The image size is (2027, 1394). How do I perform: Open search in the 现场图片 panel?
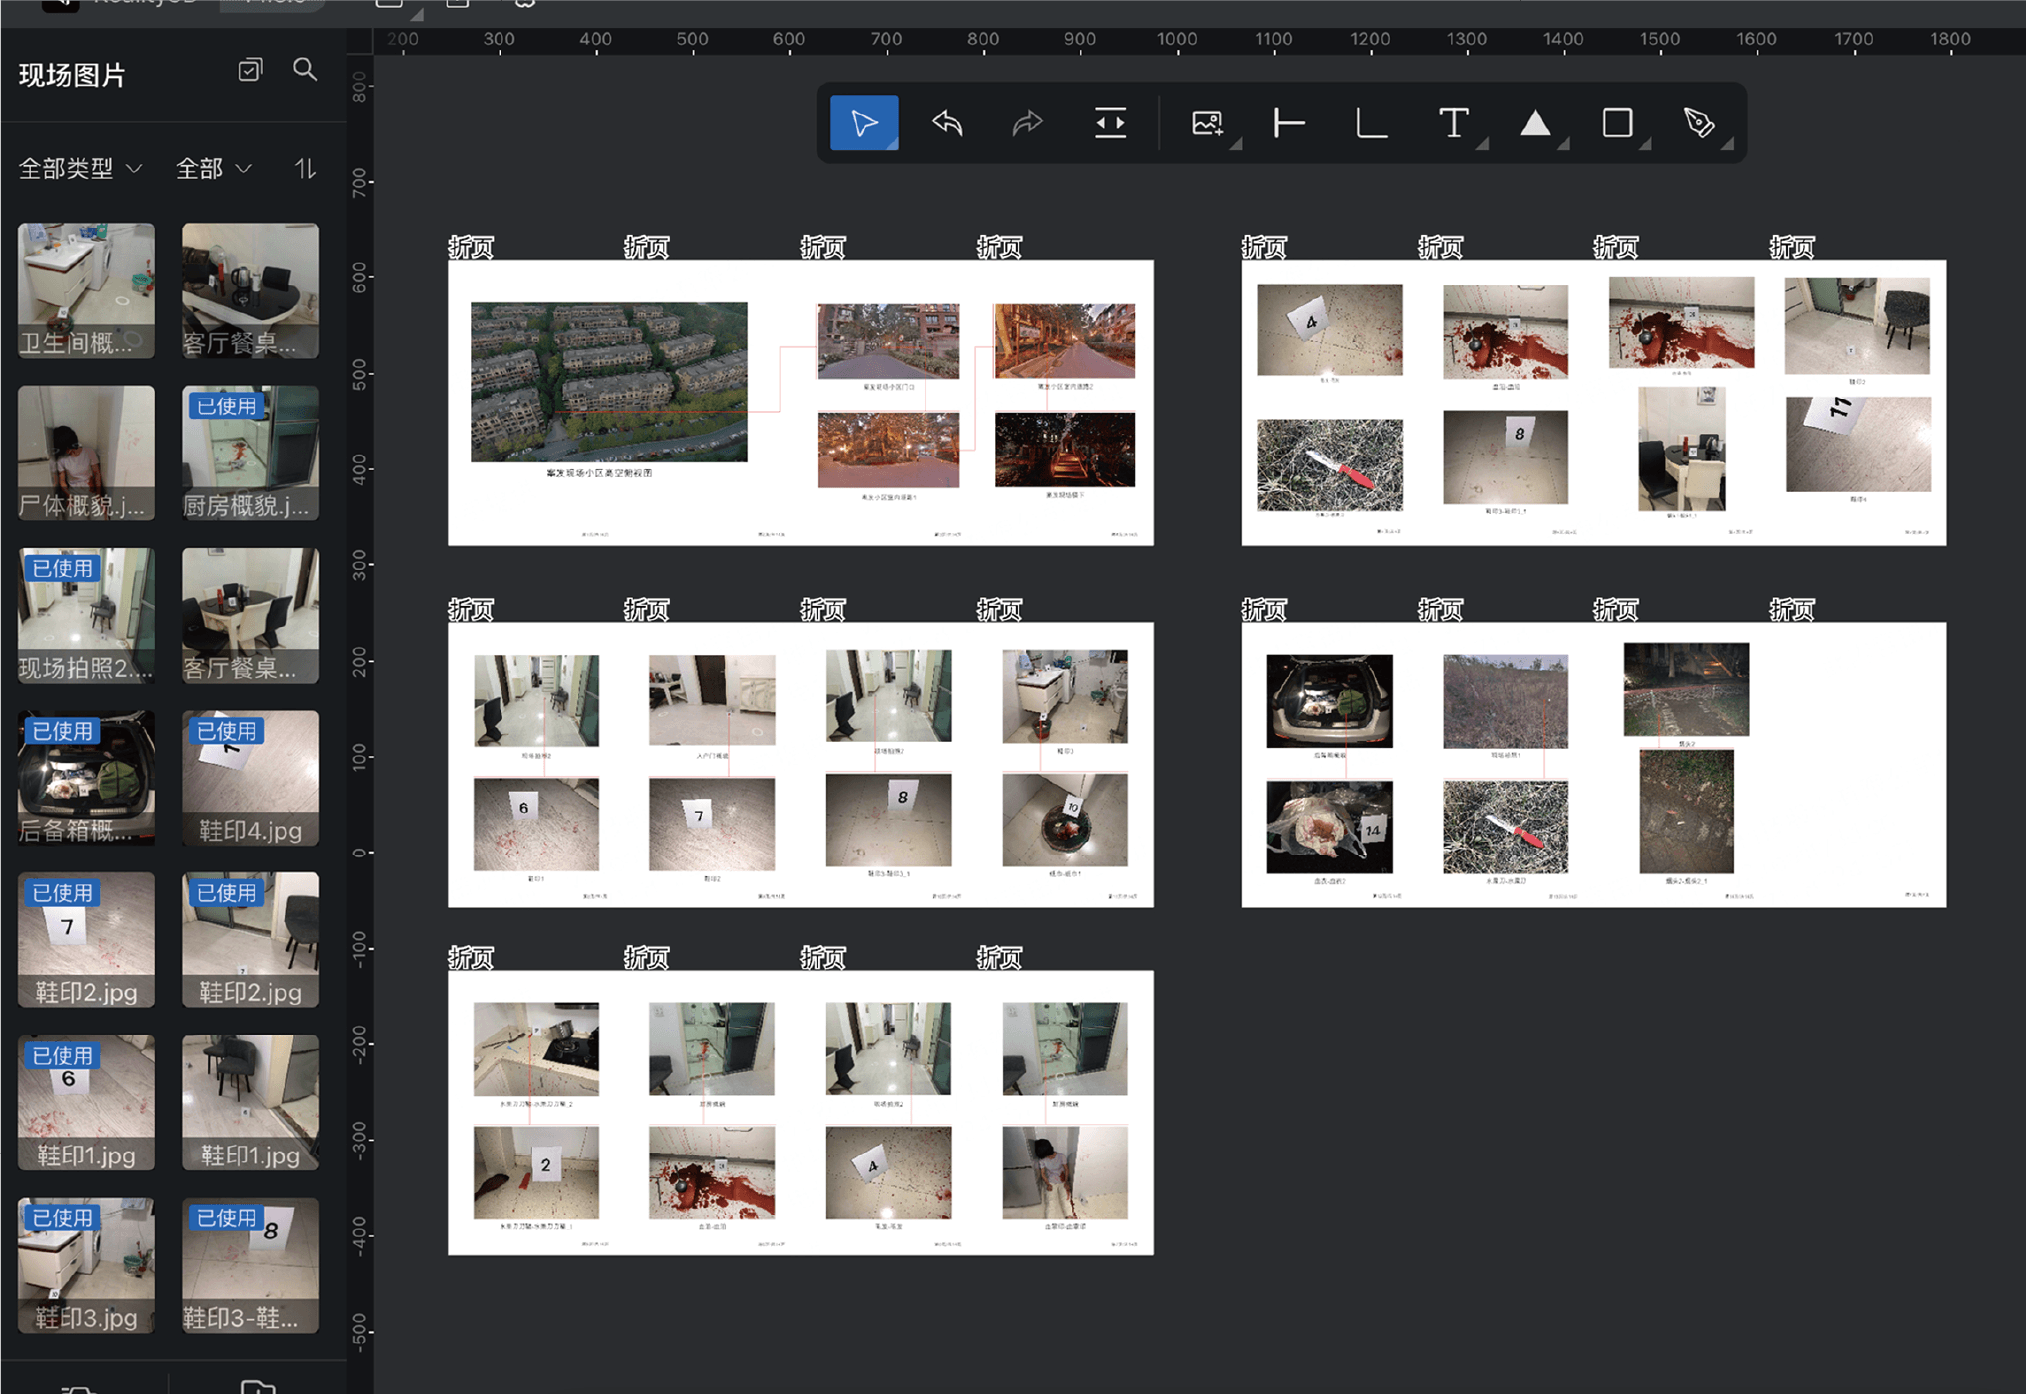305,70
